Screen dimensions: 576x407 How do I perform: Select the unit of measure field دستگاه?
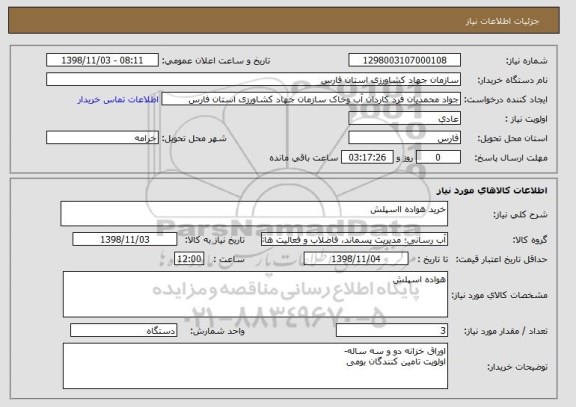point(123,331)
